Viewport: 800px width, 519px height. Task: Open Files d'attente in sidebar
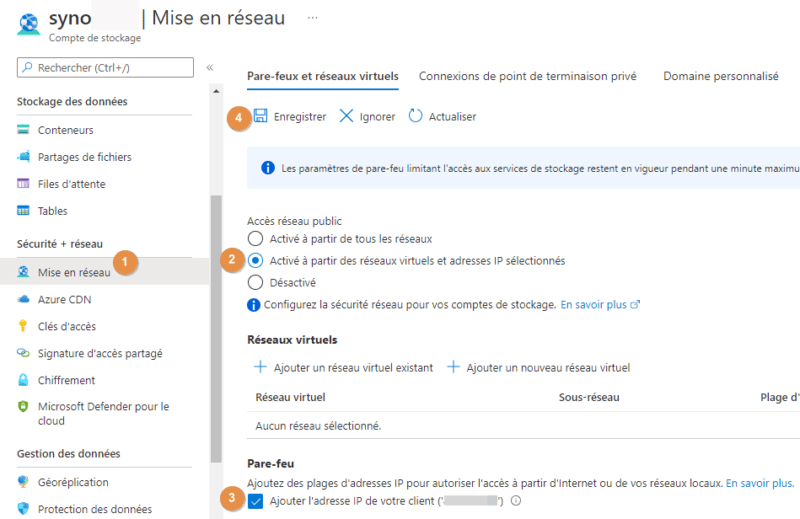click(x=71, y=184)
